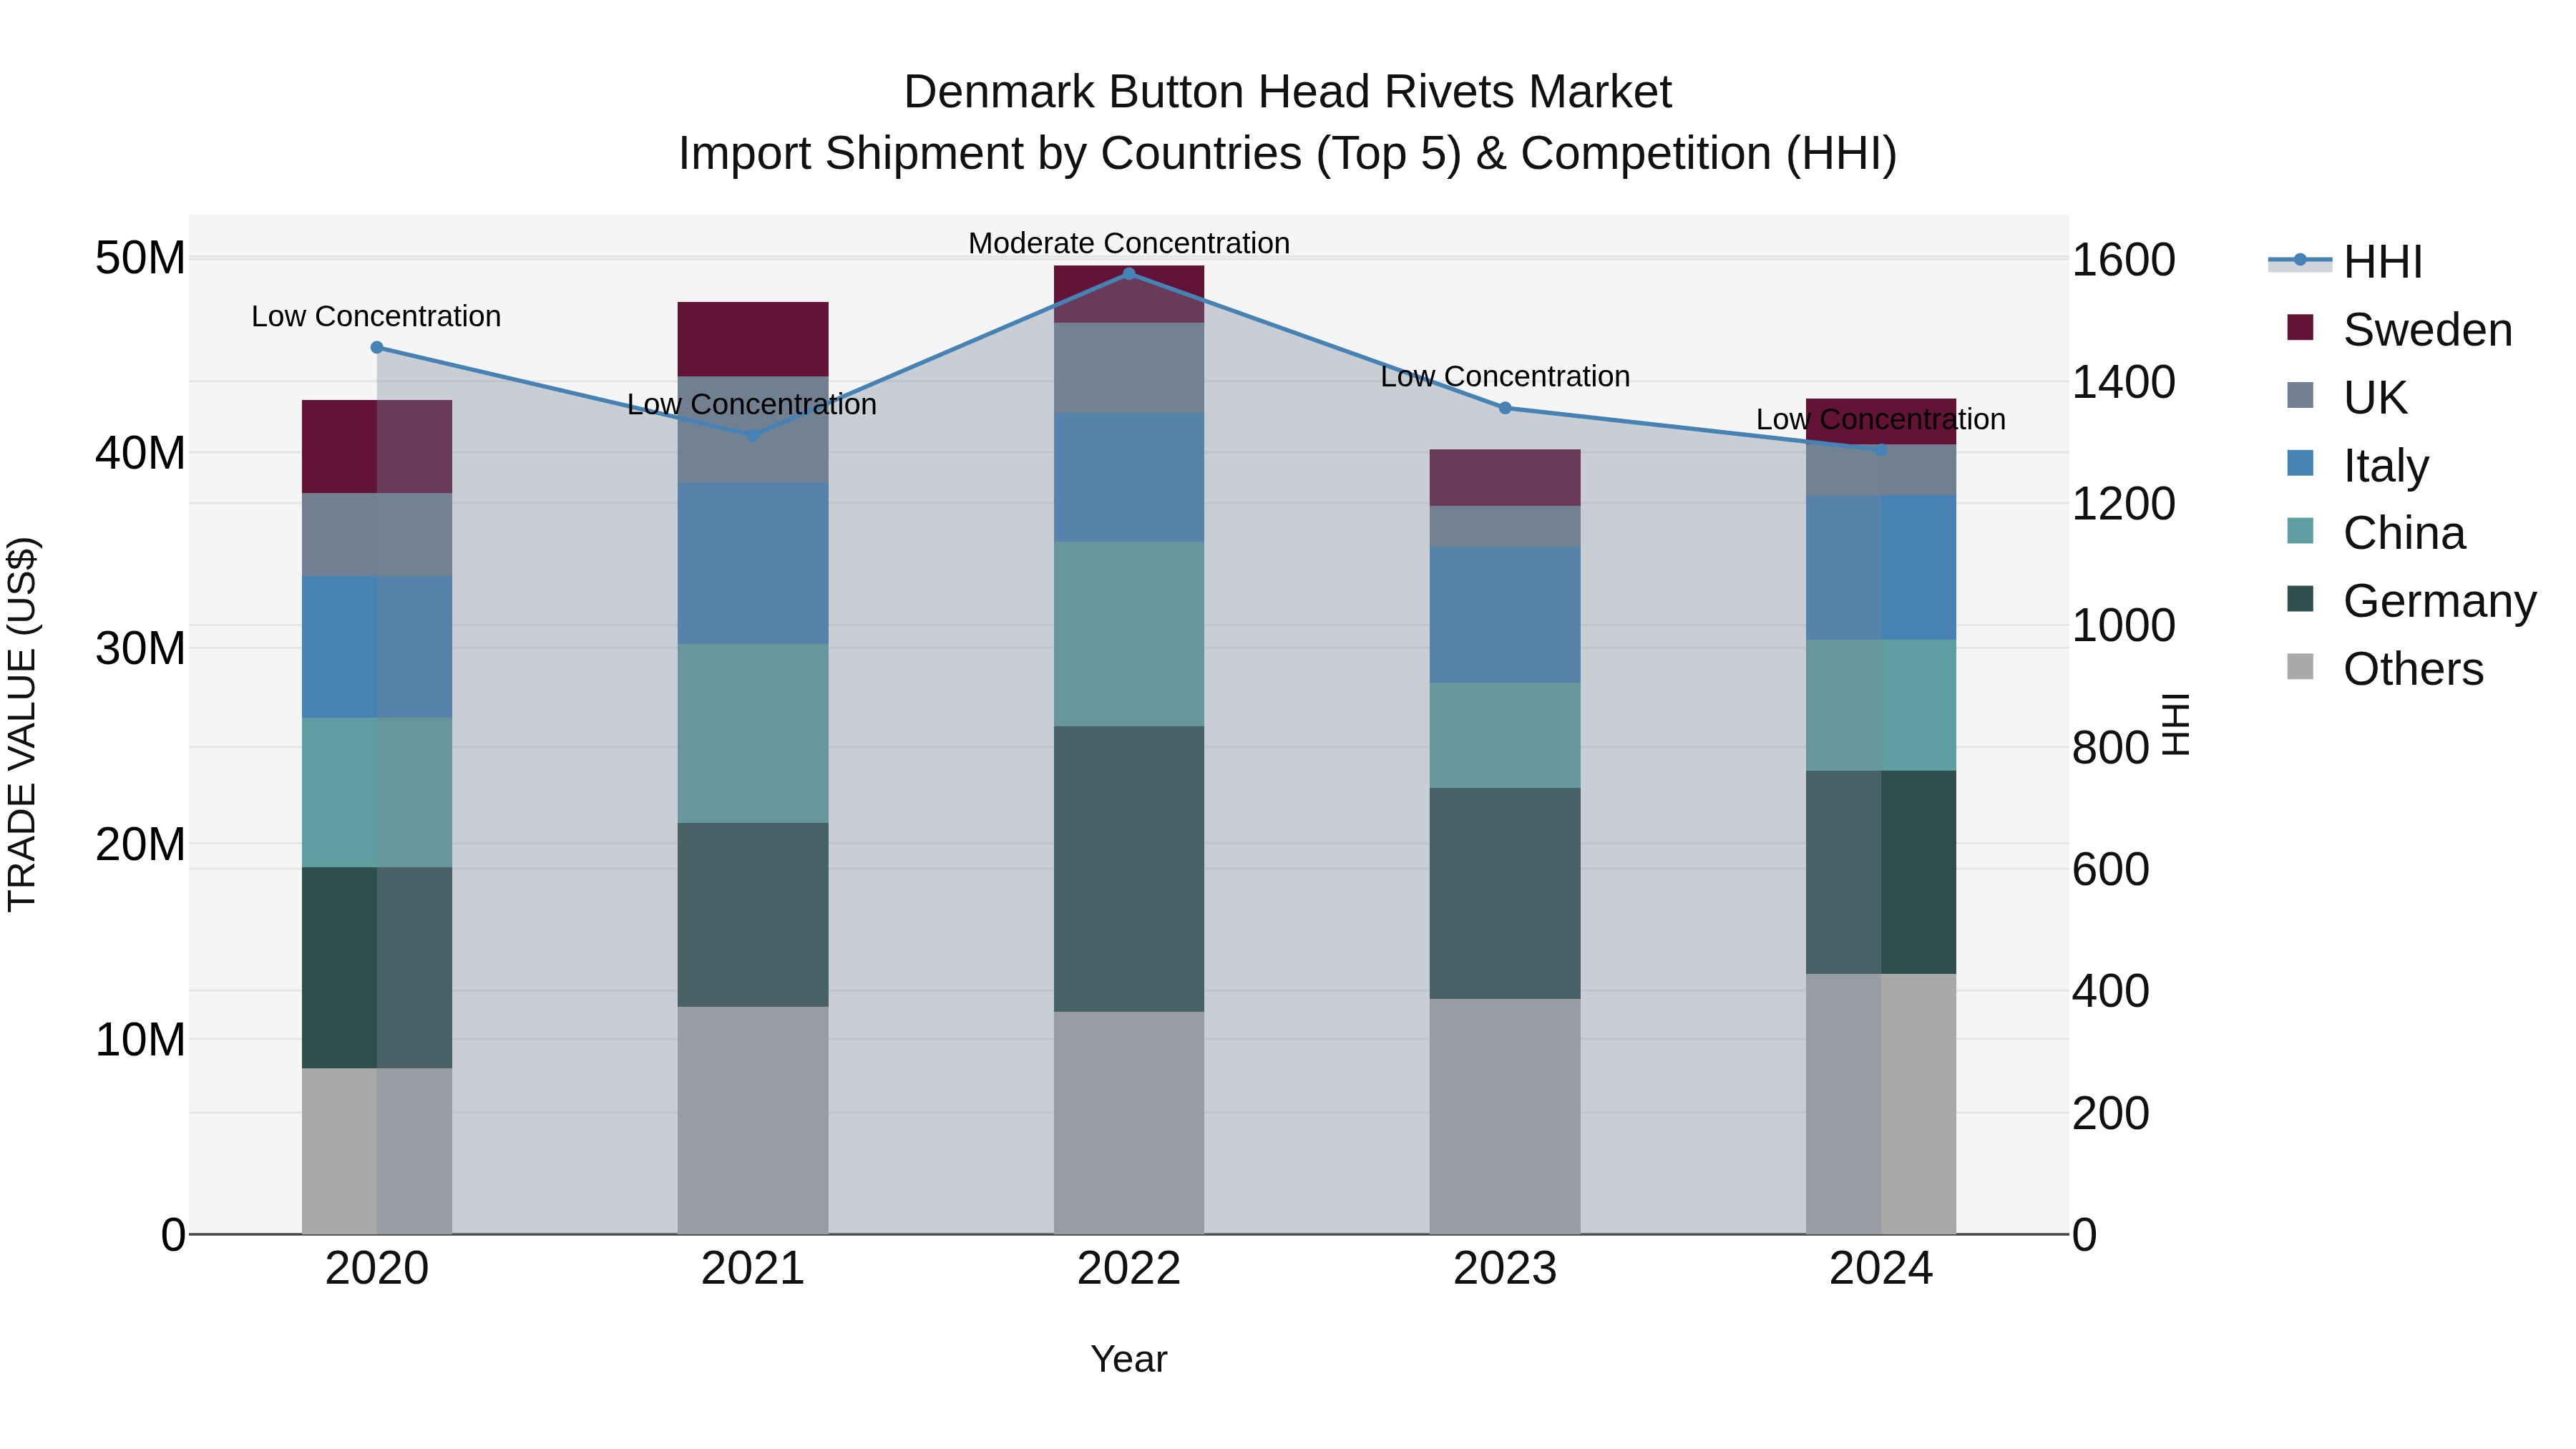Click the China teal legend swatch

[2300, 530]
